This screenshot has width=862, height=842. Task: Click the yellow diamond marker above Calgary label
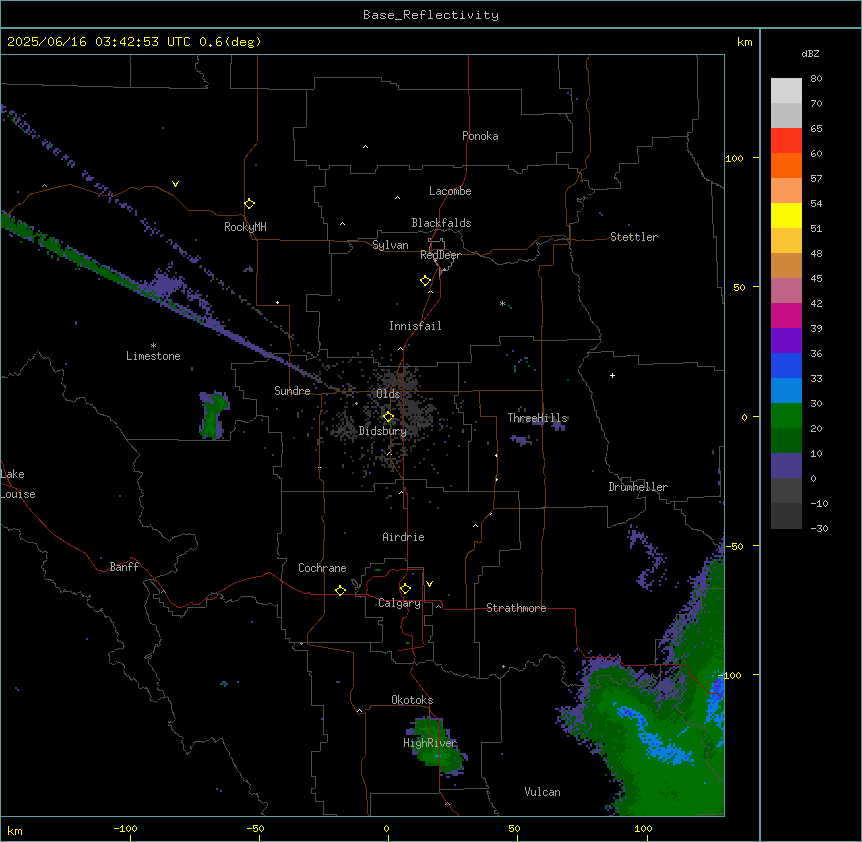click(x=405, y=589)
